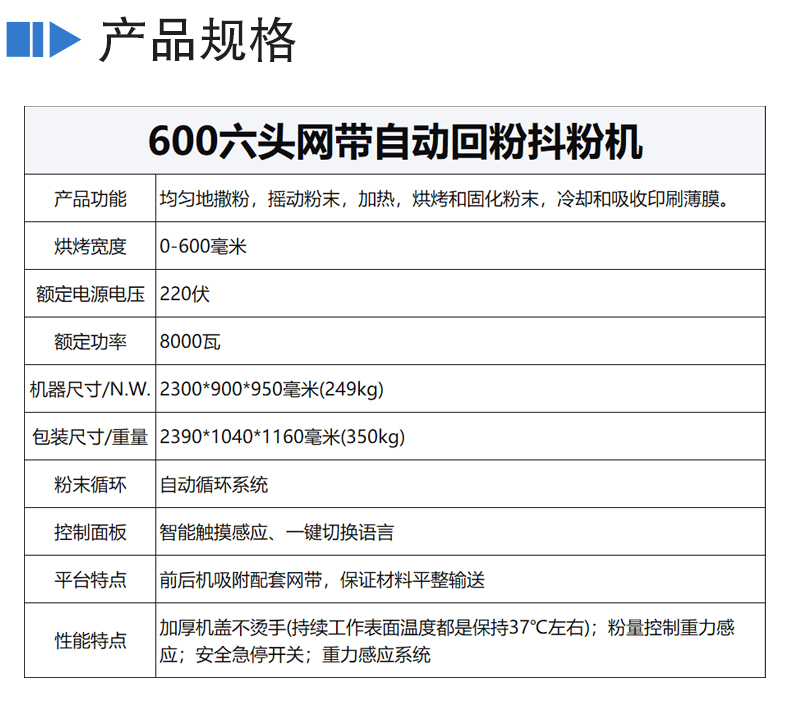Click the 额定电源电压 row label
This screenshot has height=706, width=790.
pyautogui.click(x=90, y=294)
